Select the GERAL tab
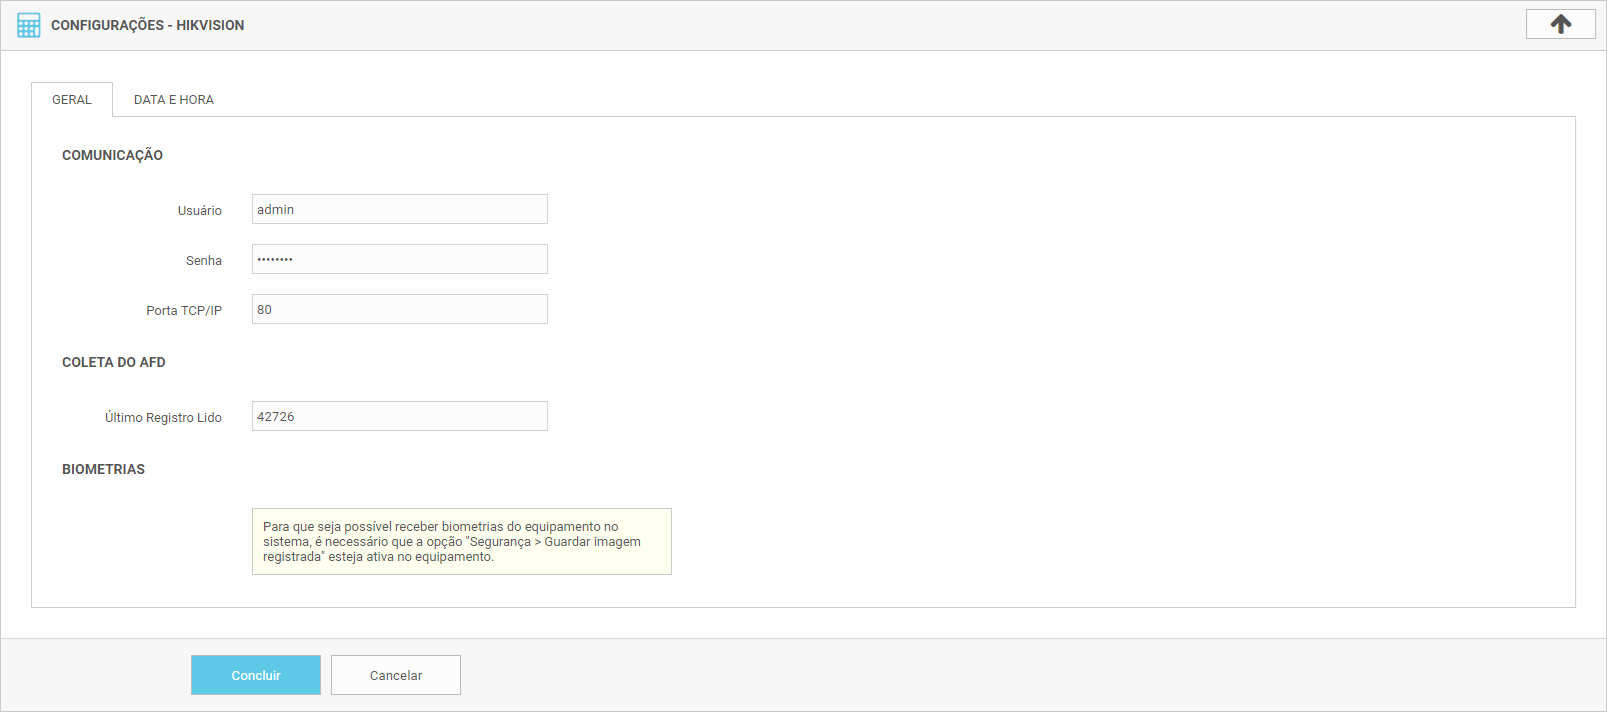The width and height of the screenshot is (1607, 712). pos(72,100)
